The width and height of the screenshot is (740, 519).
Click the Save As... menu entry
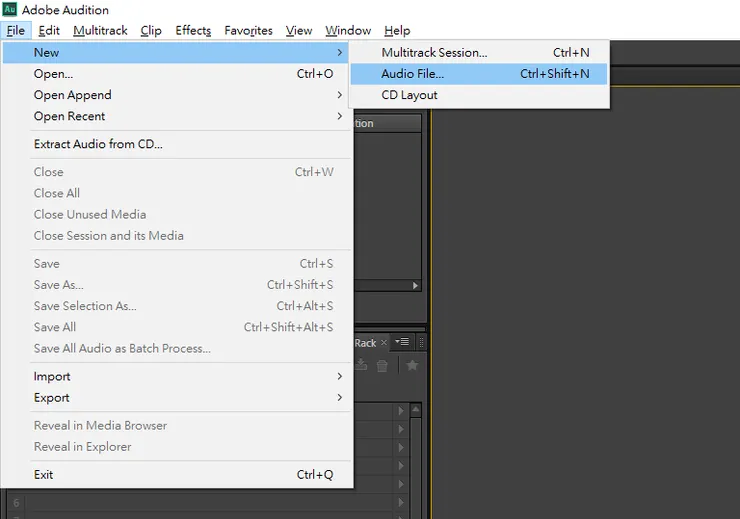tap(177, 285)
